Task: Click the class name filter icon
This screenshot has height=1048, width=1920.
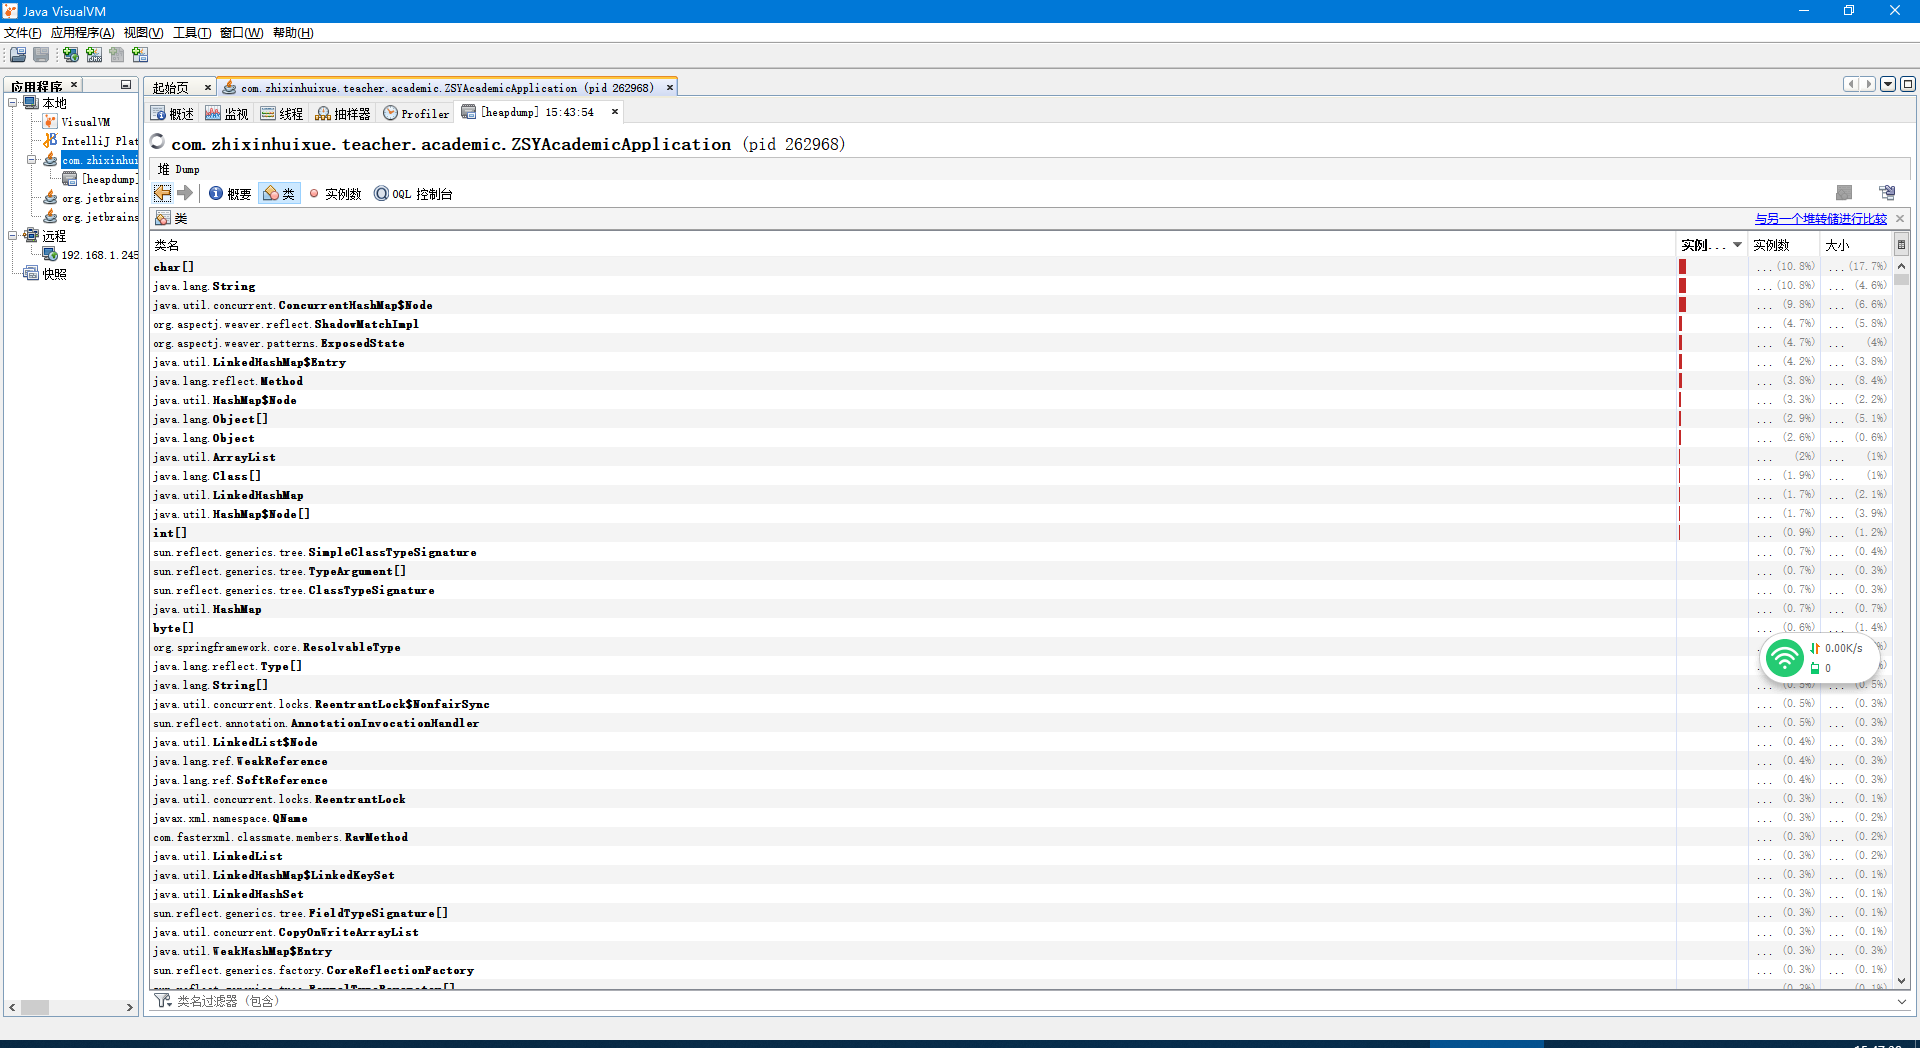Action: click(x=163, y=1001)
